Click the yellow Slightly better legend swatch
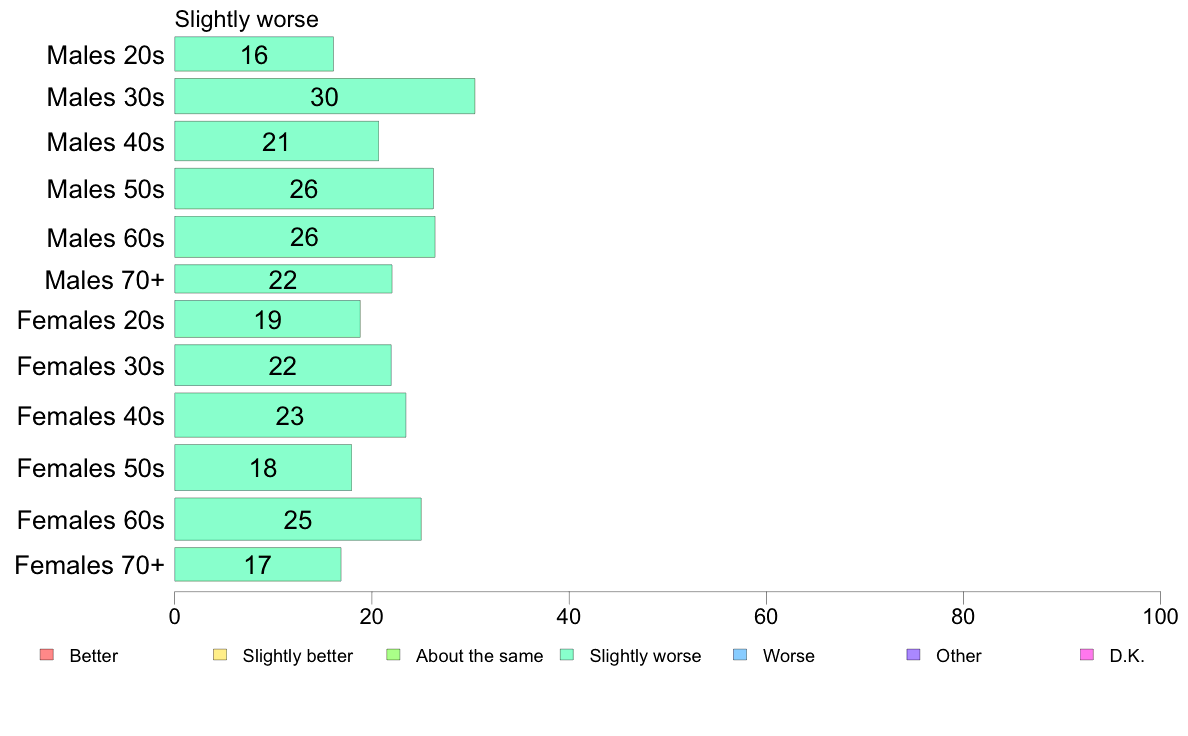The image size is (1188, 736). [x=220, y=655]
